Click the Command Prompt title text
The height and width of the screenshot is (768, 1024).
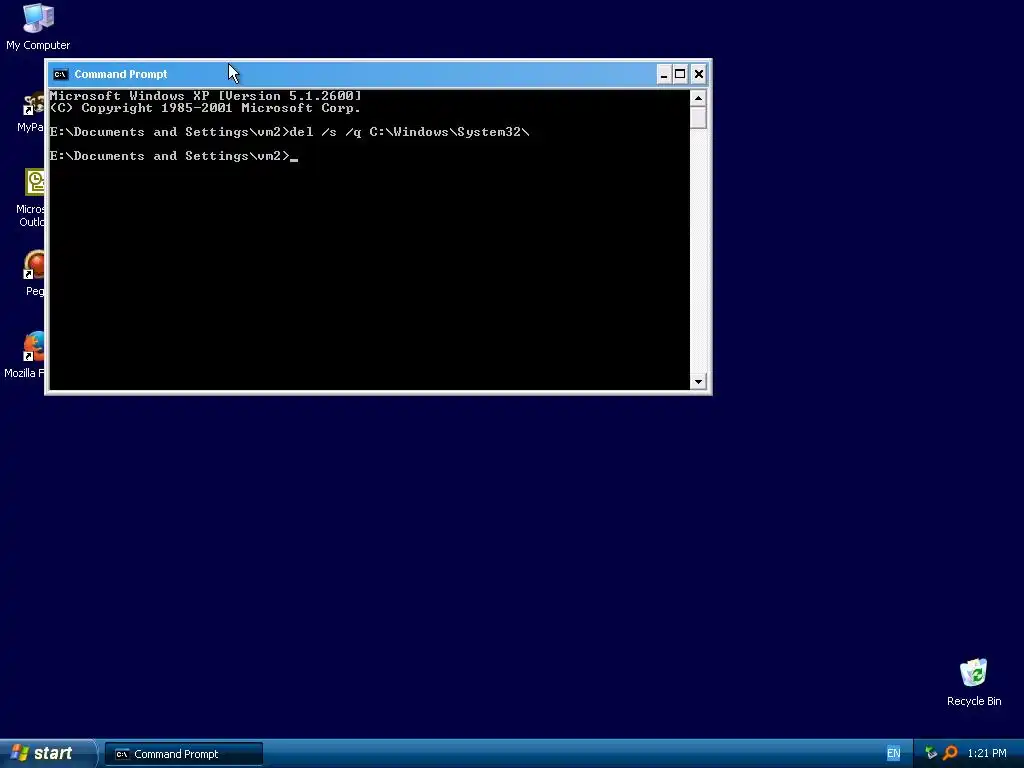click(121, 74)
